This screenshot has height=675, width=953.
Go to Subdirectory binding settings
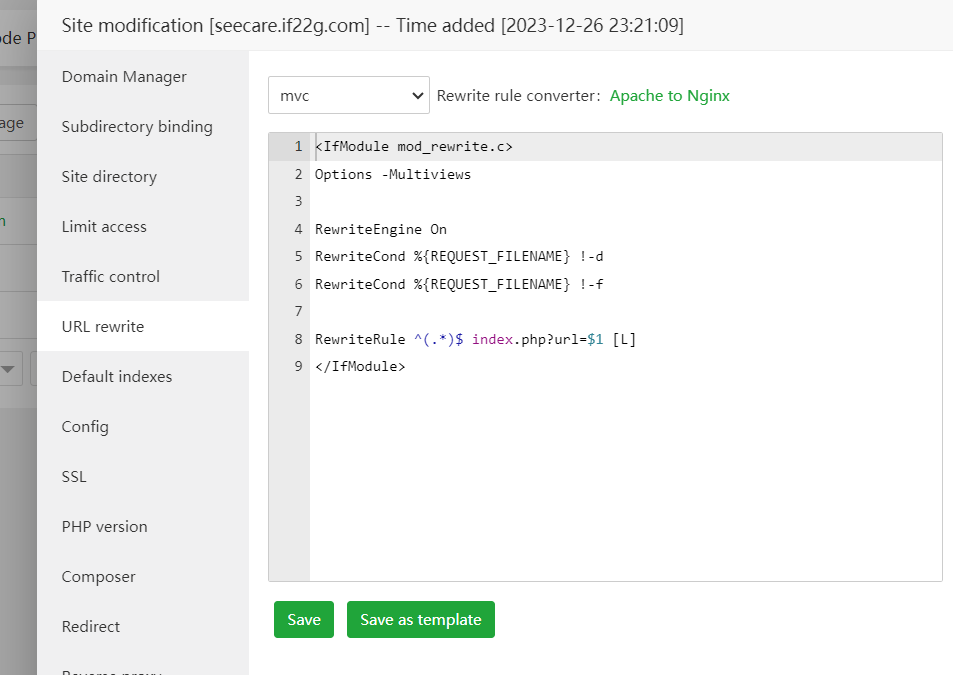[137, 127]
